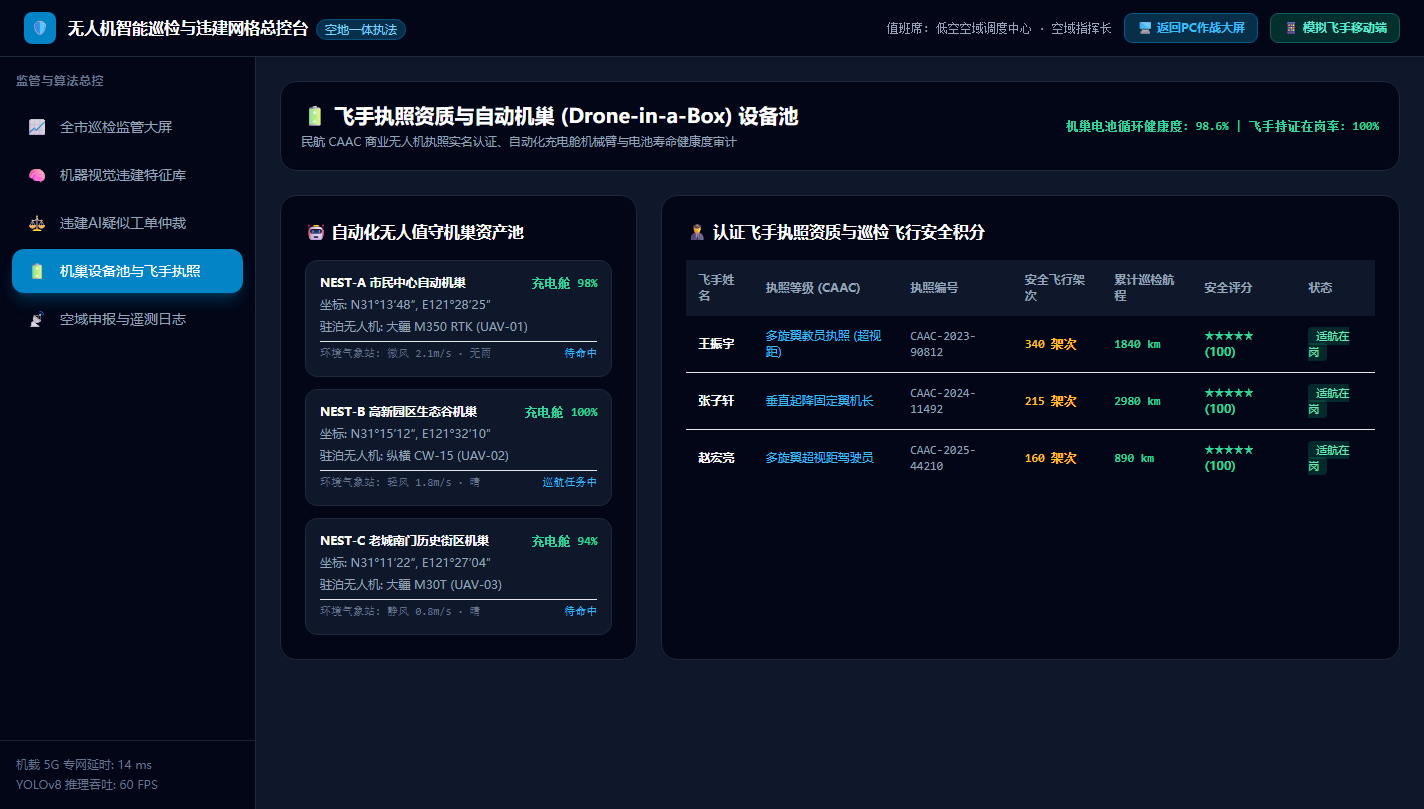
Task: Open 机器视觉违建特征库 menu item
Action: pos(127,175)
